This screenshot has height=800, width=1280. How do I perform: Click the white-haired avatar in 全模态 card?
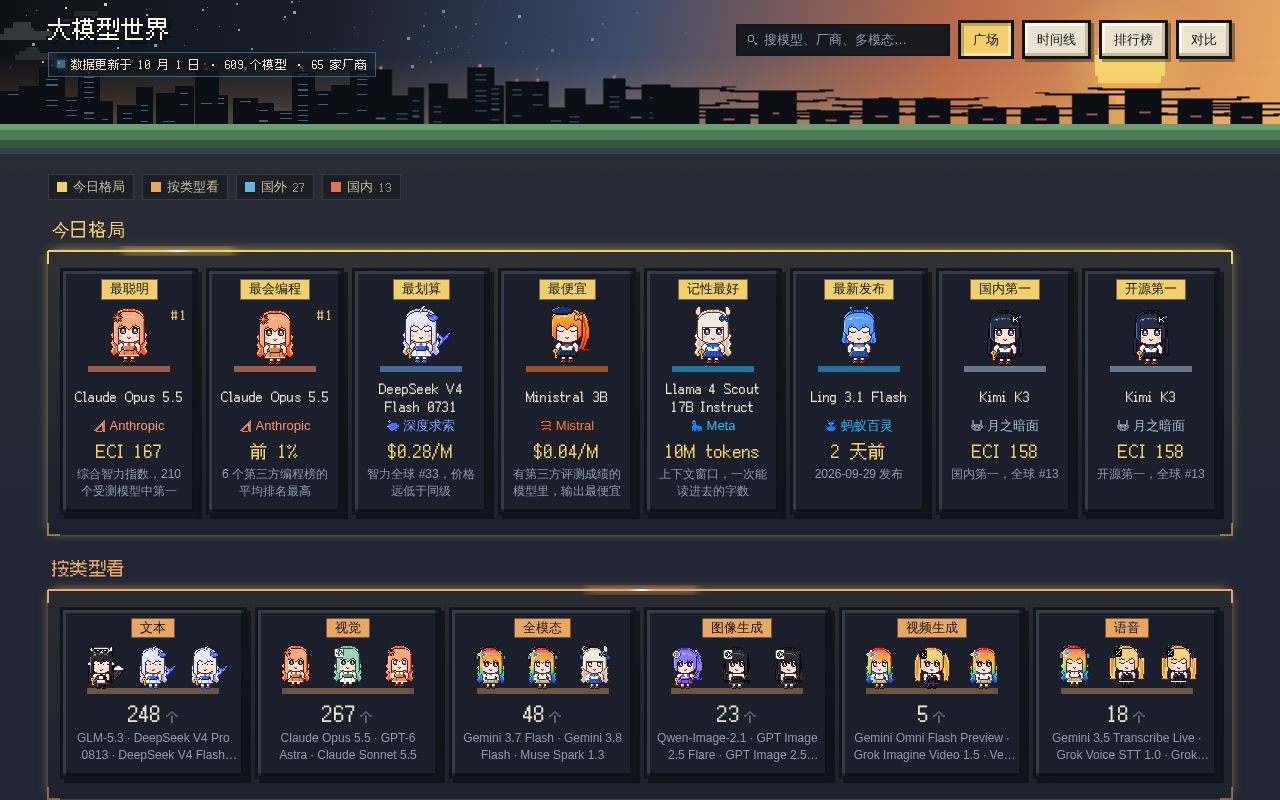click(x=594, y=667)
